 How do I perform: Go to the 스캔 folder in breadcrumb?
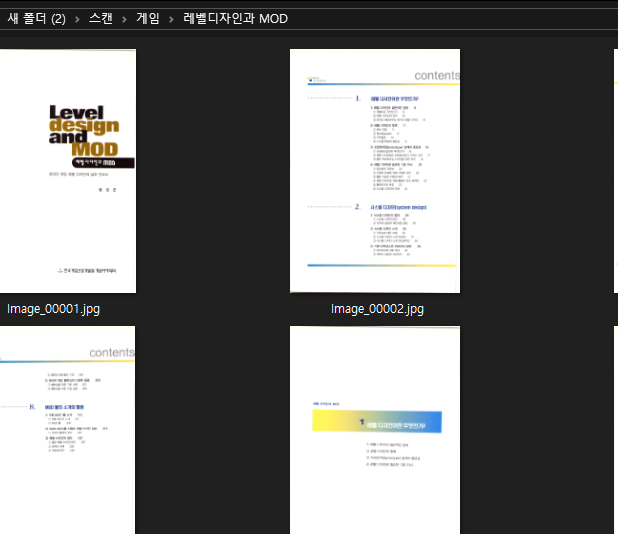click(x=101, y=19)
